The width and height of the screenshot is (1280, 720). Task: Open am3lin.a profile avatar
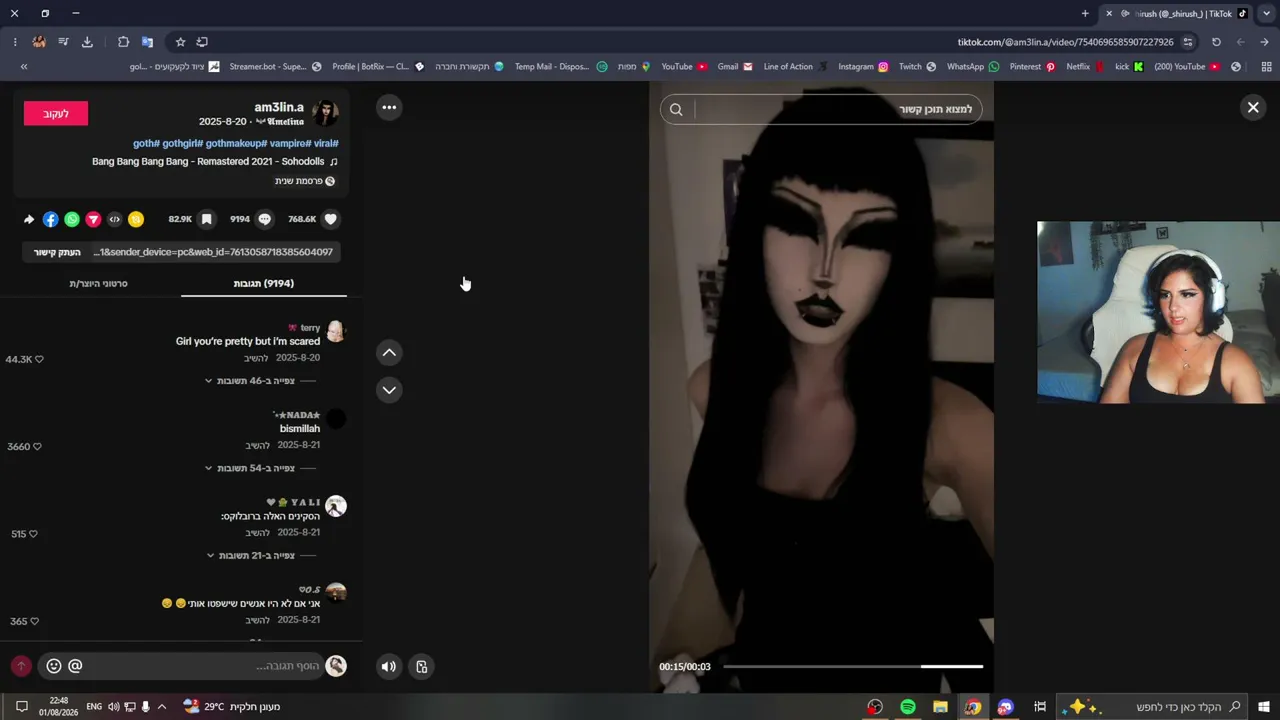pyautogui.click(x=325, y=113)
